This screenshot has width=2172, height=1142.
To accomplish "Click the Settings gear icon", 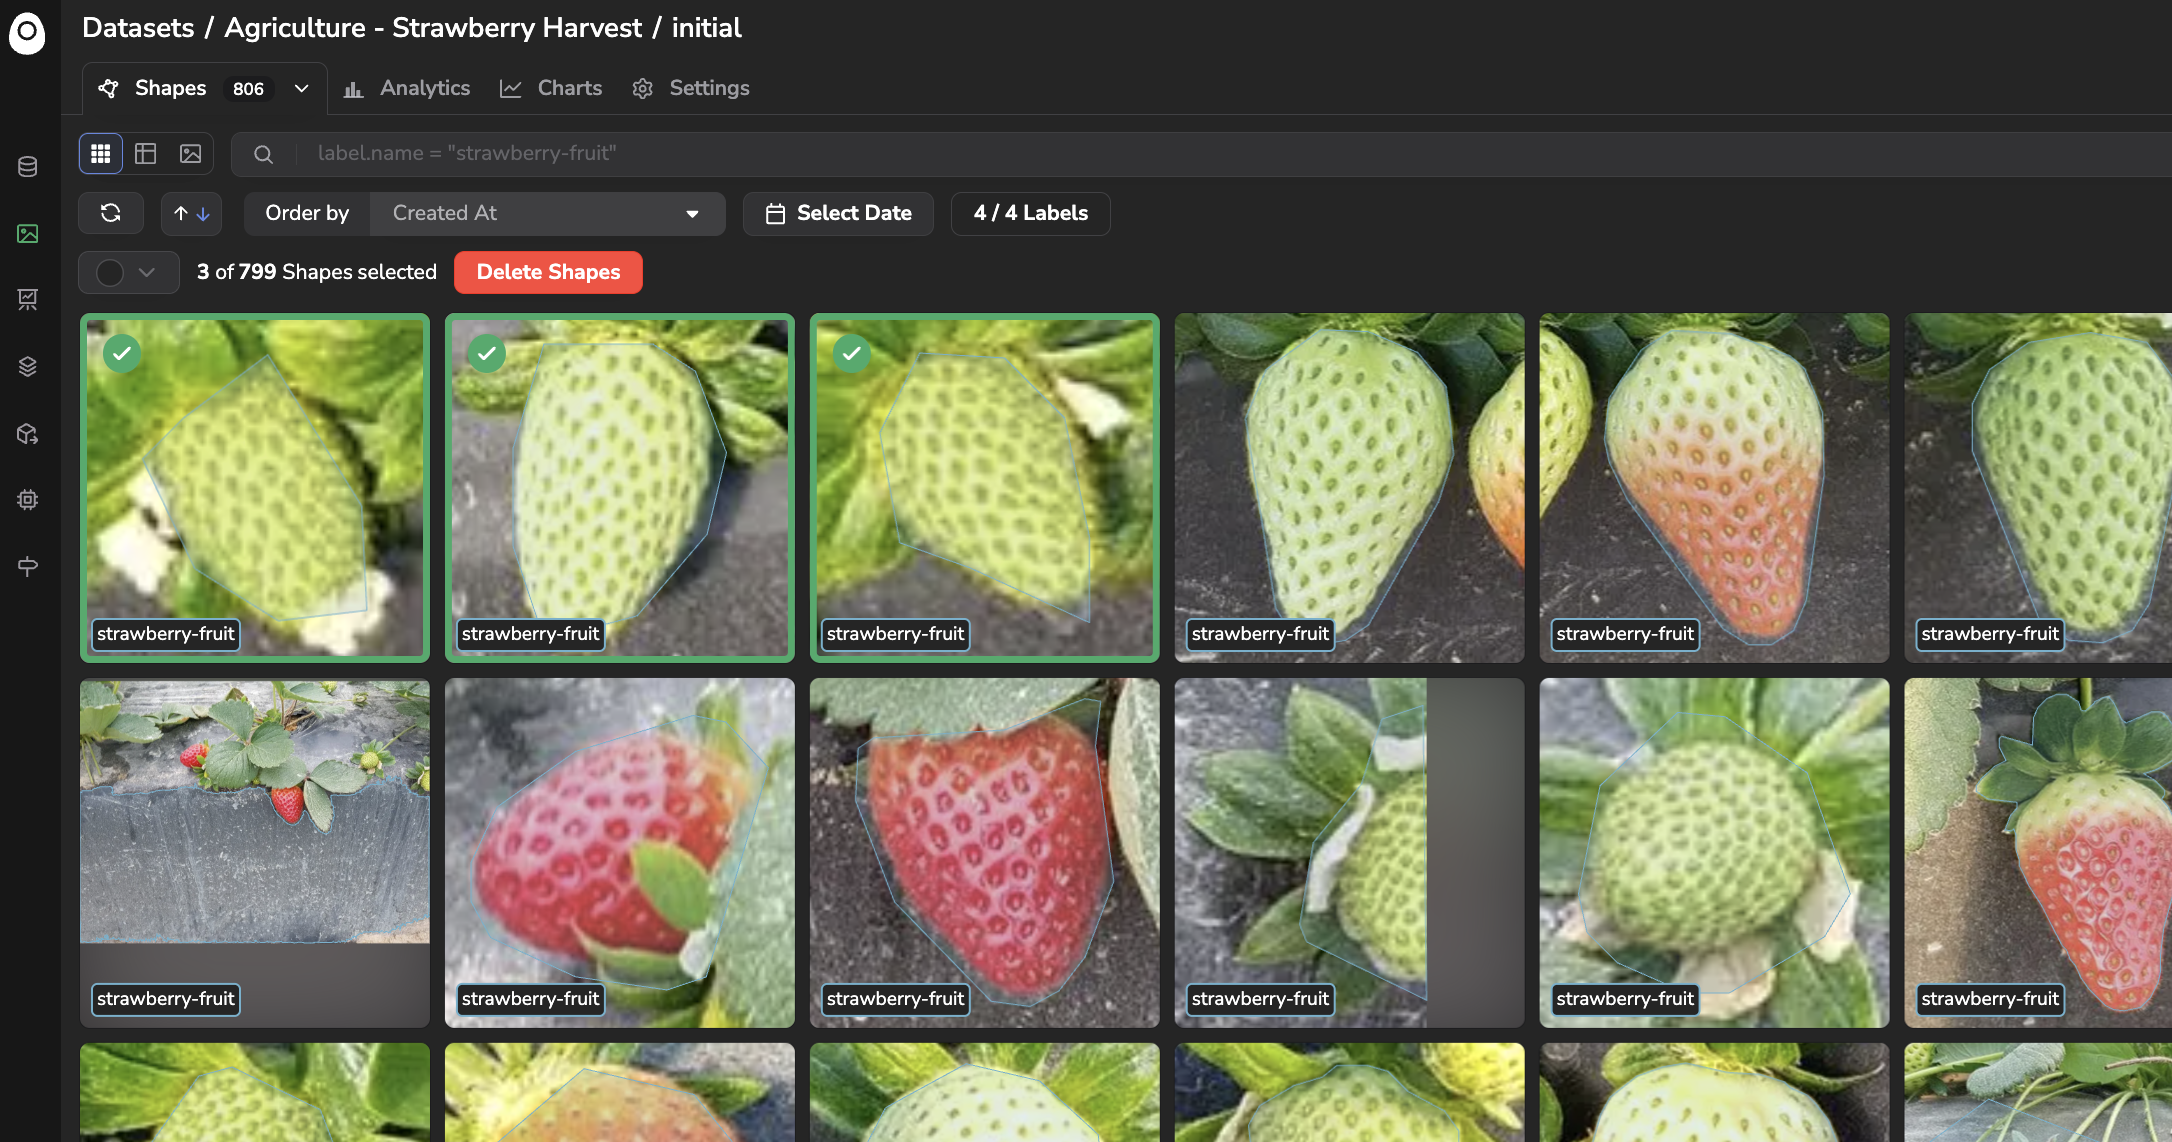I will (x=643, y=89).
